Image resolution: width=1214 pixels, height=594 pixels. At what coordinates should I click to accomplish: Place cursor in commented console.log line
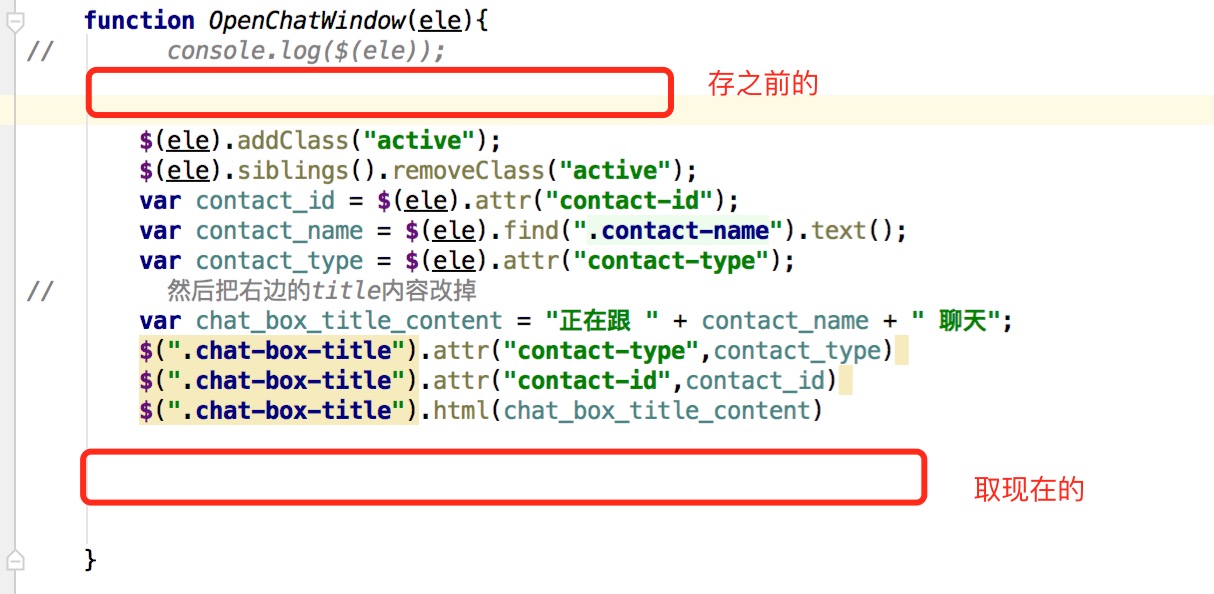point(306,50)
